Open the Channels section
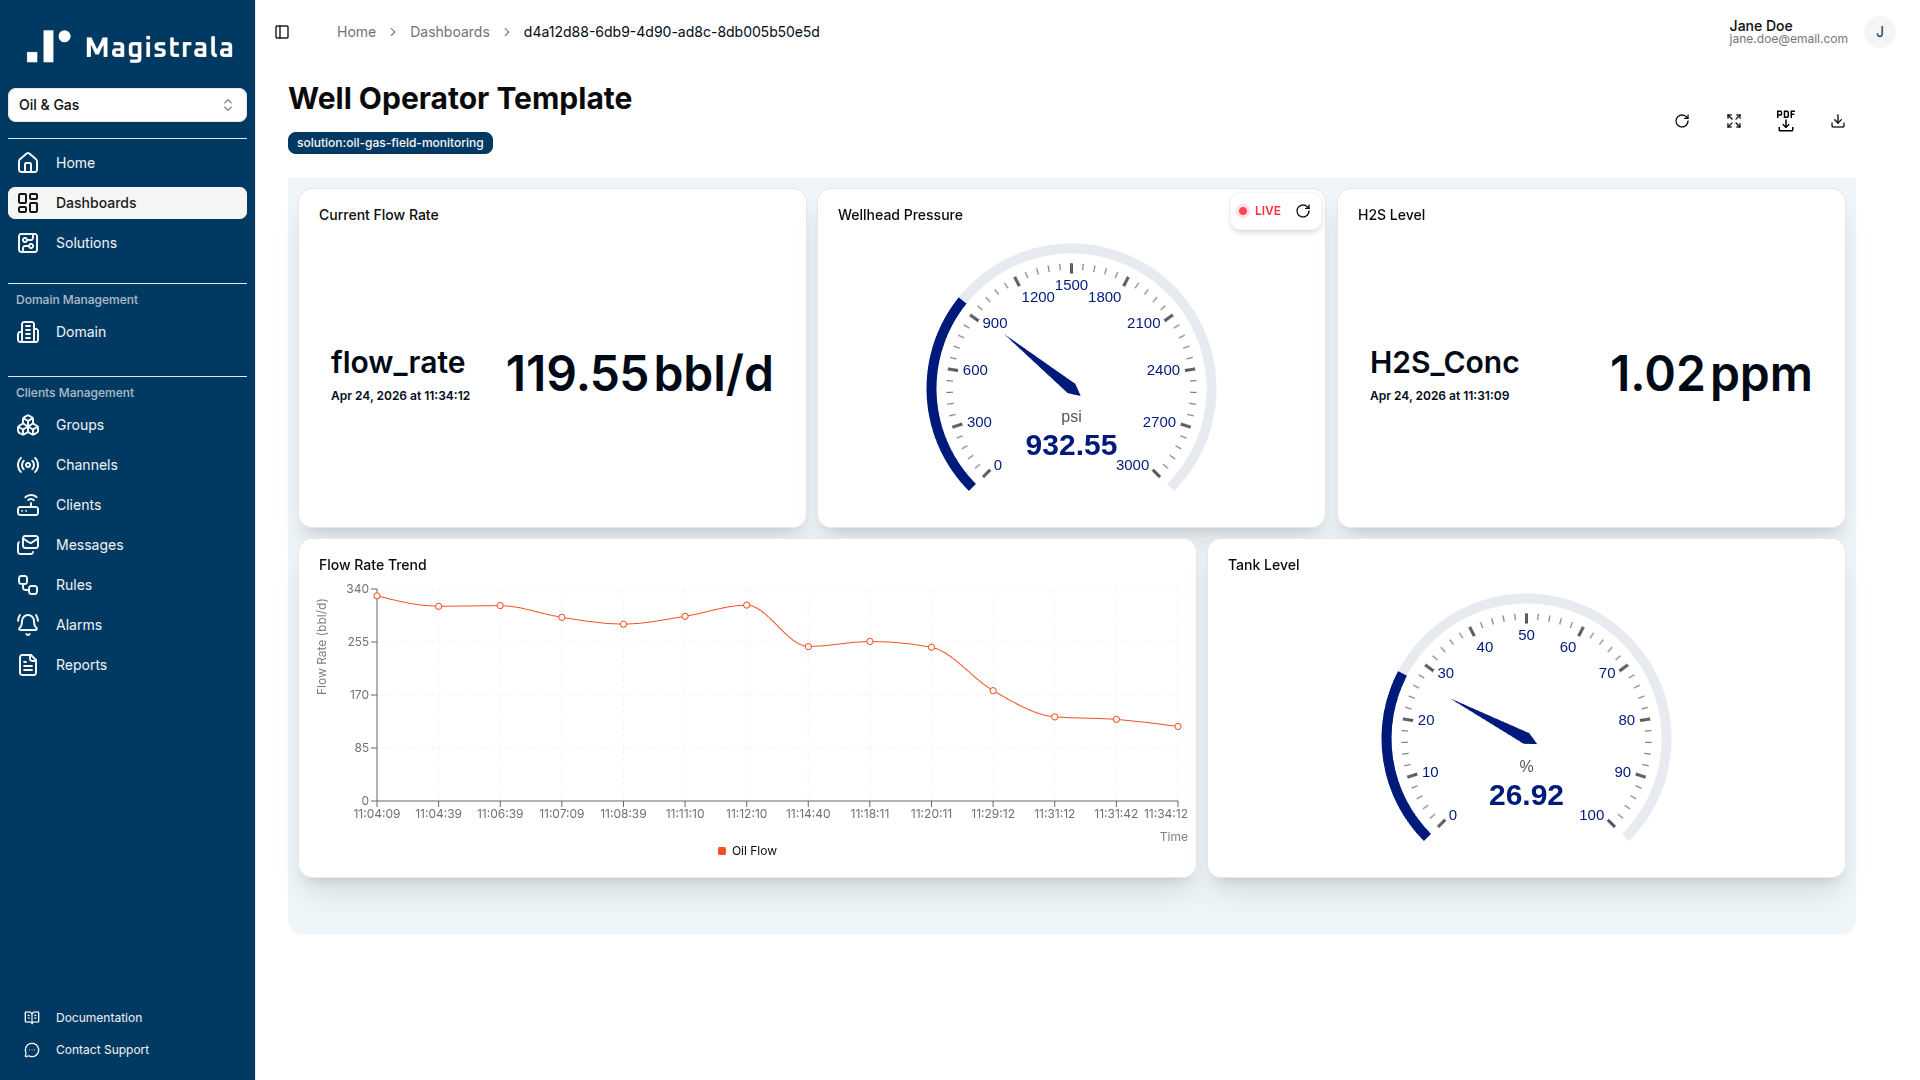Screen dimensions: 1920x1080 (88, 464)
